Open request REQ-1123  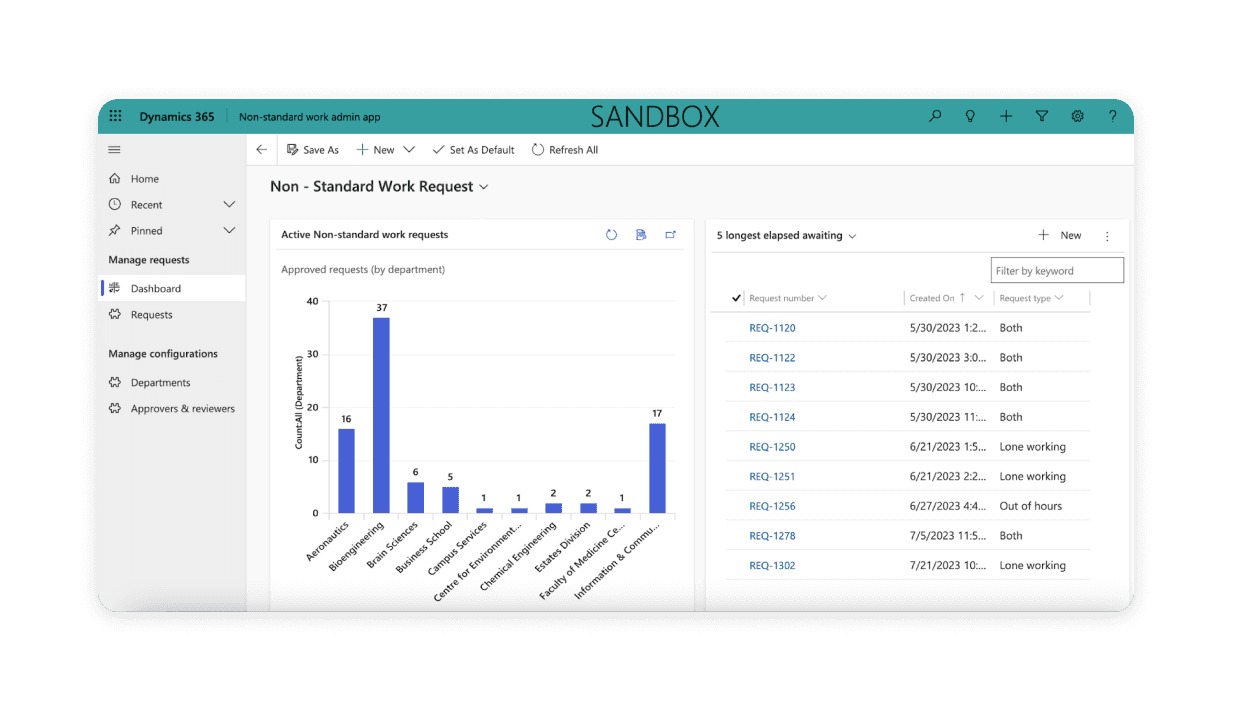[772, 388]
